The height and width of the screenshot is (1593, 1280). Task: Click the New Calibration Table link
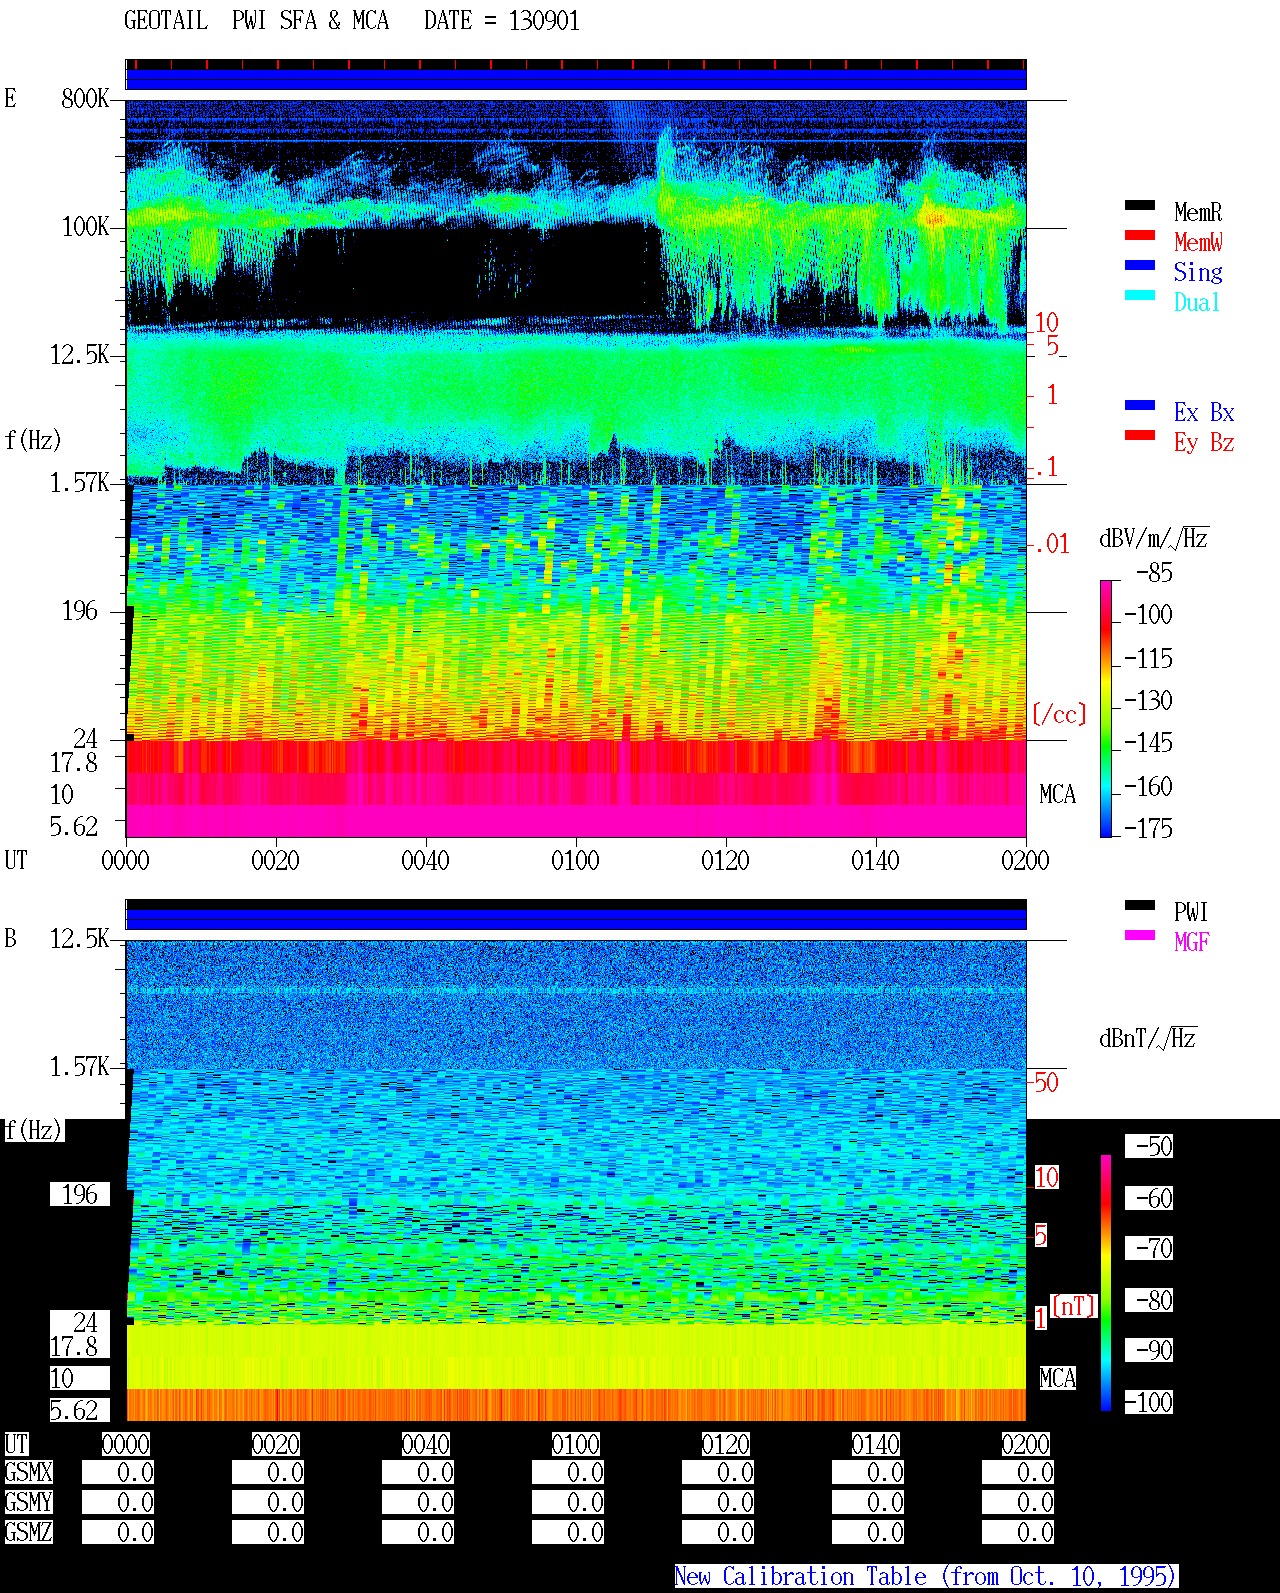pos(926,1576)
